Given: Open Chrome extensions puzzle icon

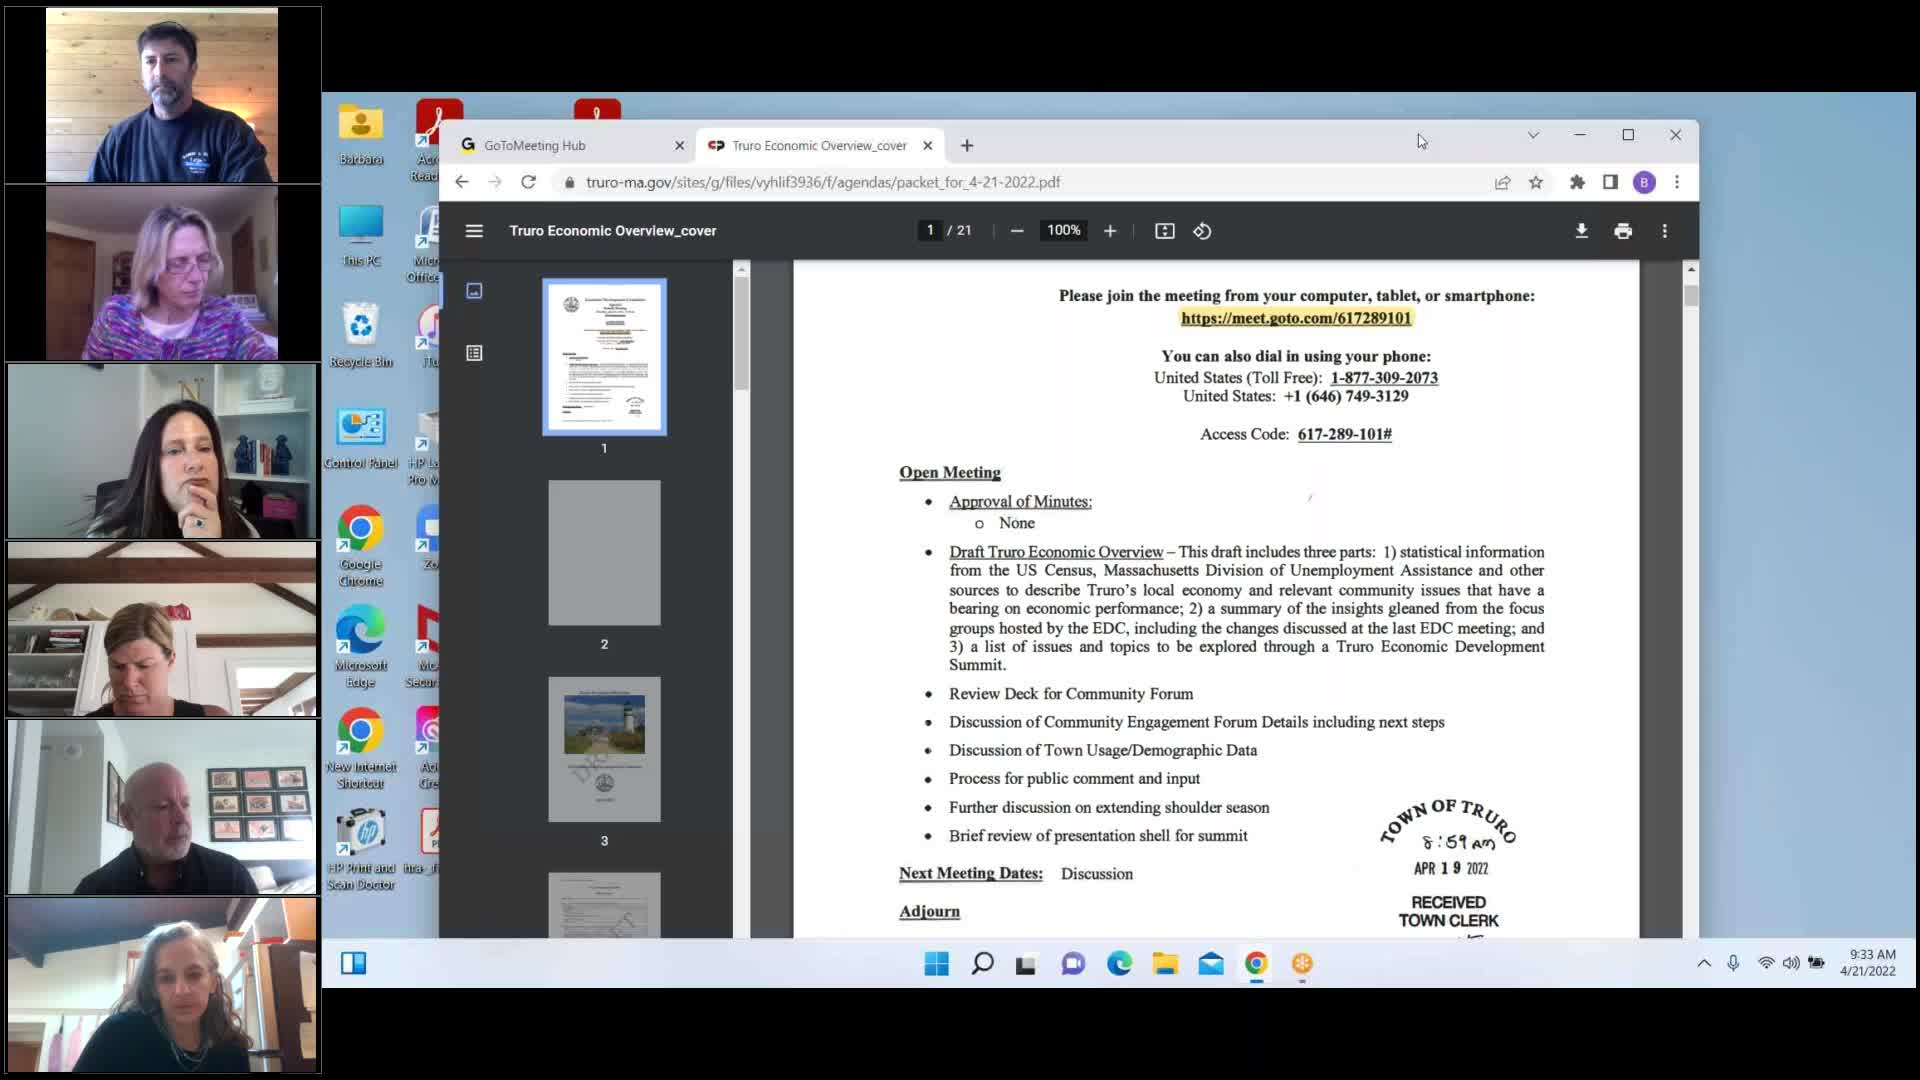Looking at the screenshot, I should pos(1577,182).
